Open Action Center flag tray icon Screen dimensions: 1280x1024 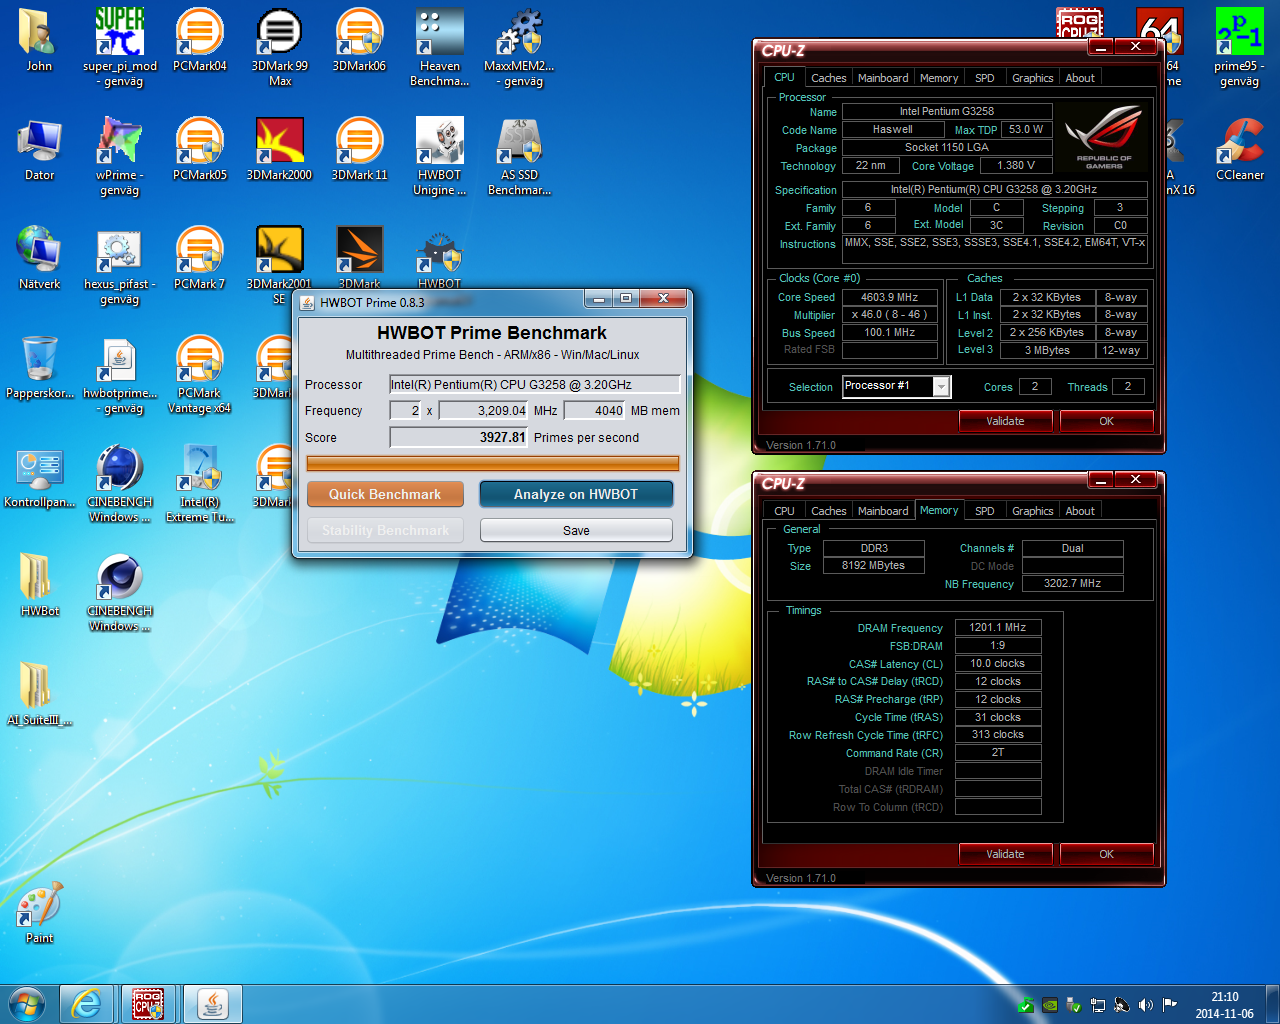click(x=1169, y=1005)
